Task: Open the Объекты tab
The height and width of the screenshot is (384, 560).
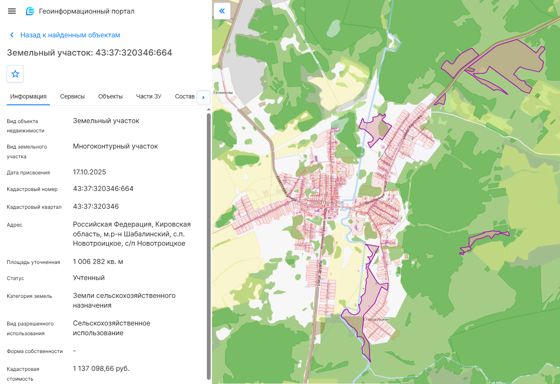Action: coord(110,96)
